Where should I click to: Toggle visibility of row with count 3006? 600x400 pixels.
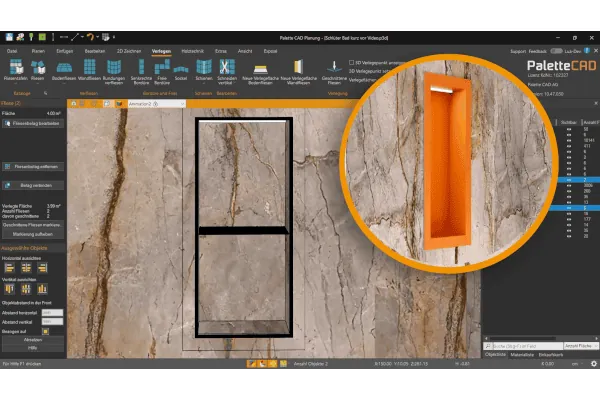pyautogui.click(x=569, y=185)
